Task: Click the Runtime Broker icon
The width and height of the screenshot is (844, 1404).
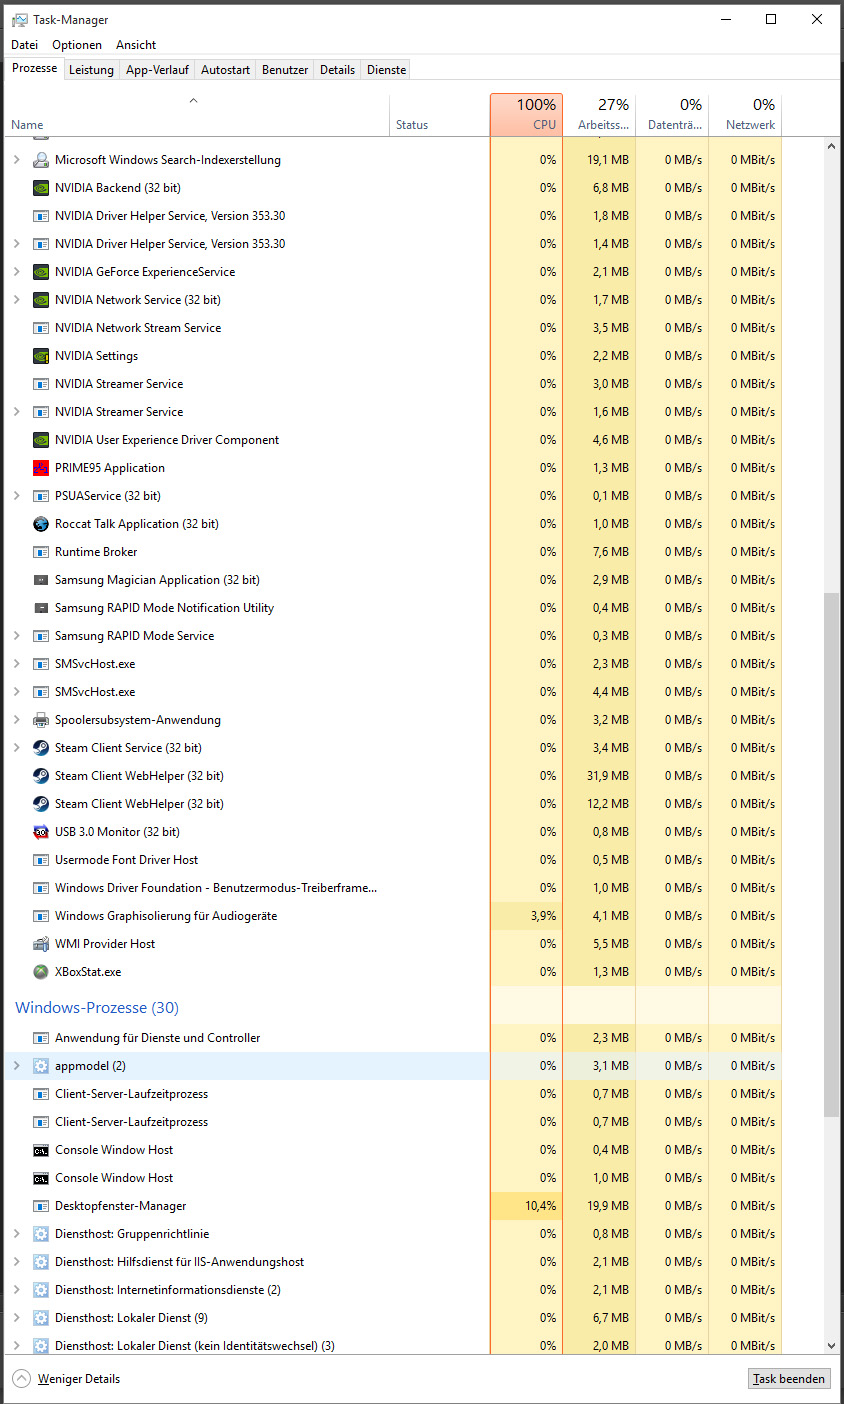Action: (41, 552)
